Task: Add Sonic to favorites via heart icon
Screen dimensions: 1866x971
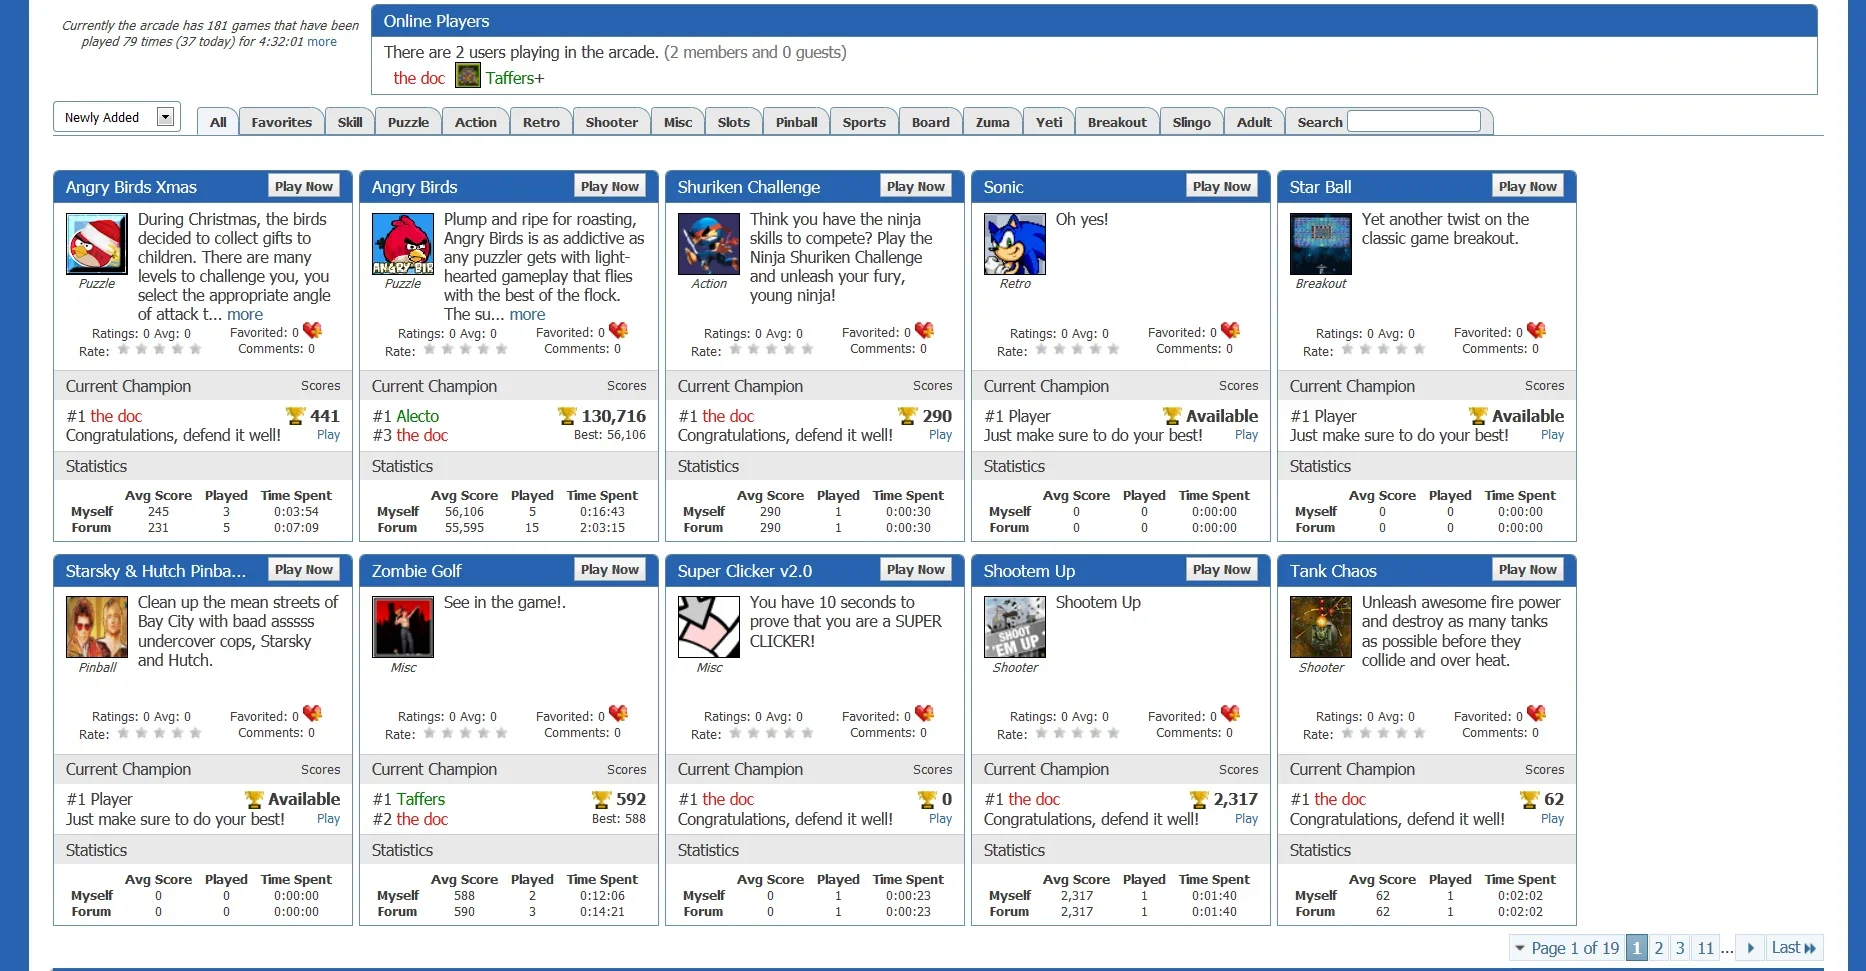Action: [1231, 330]
